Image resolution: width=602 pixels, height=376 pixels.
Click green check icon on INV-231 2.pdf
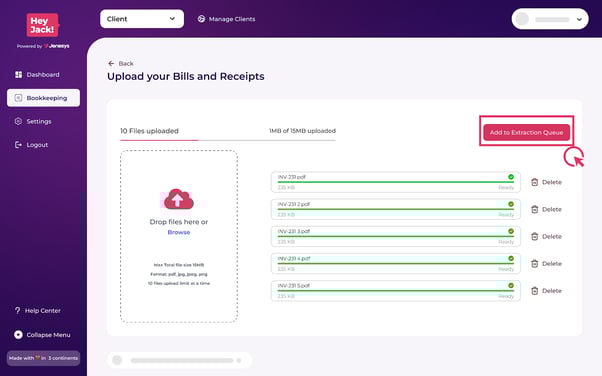(x=511, y=204)
